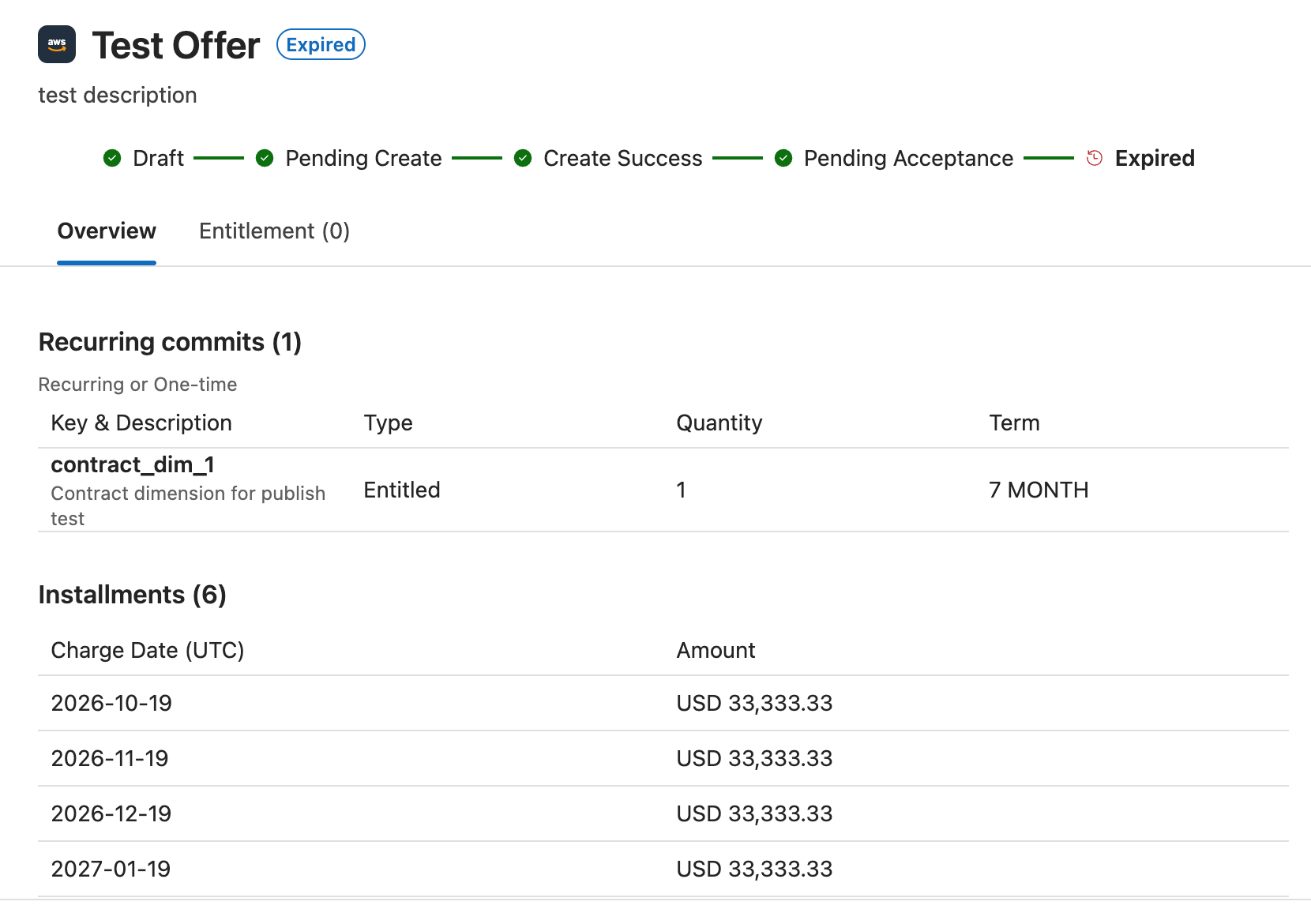Click the check icon beside Pending Create

tap(264, 158)
